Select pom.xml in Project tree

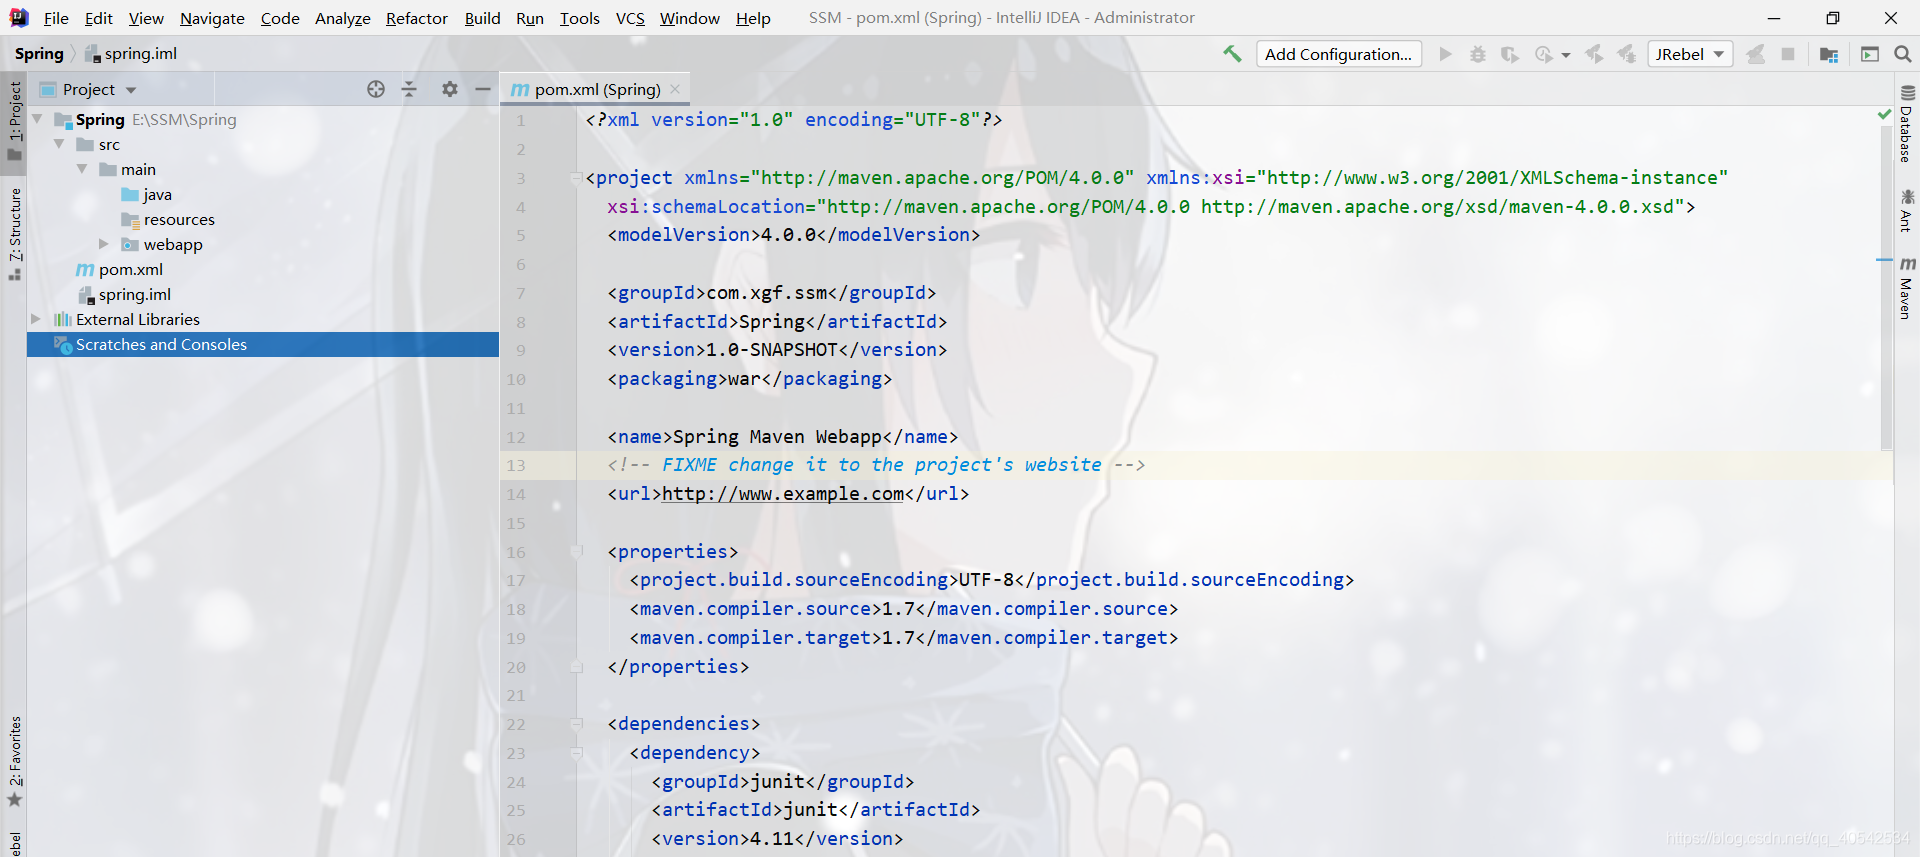point(120,269)
